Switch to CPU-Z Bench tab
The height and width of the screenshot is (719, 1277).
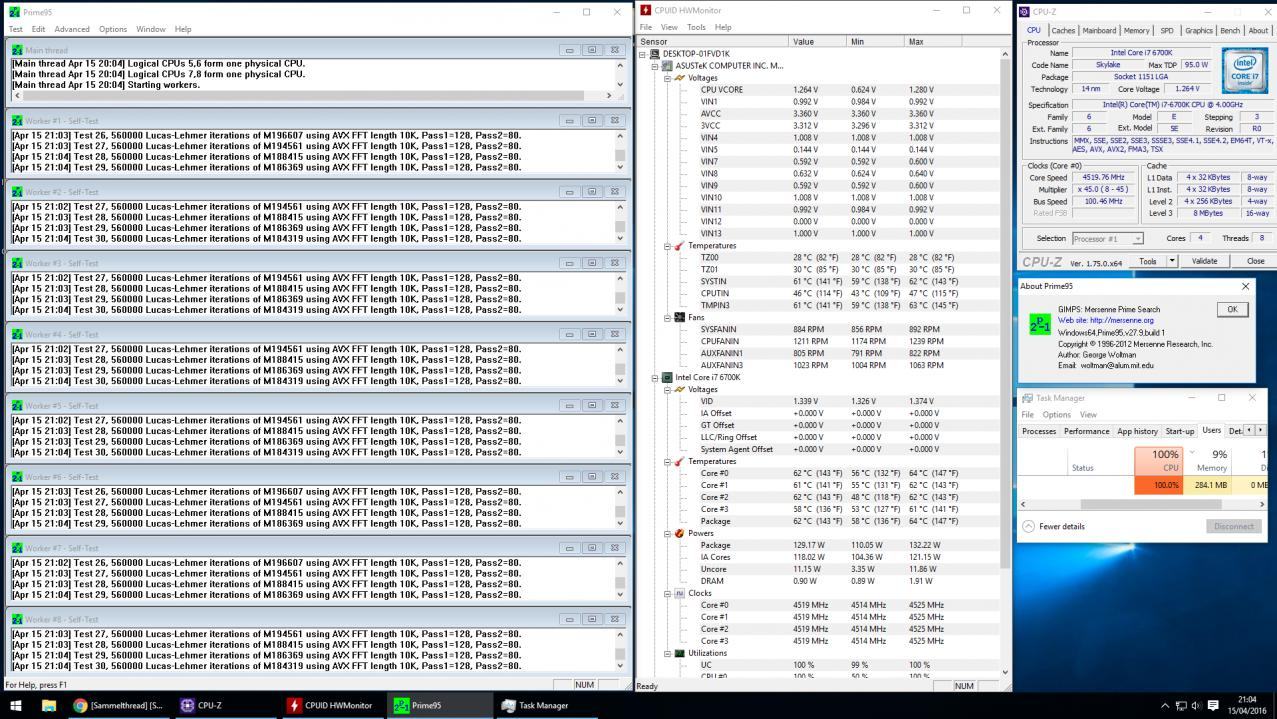coord(1230,31)
